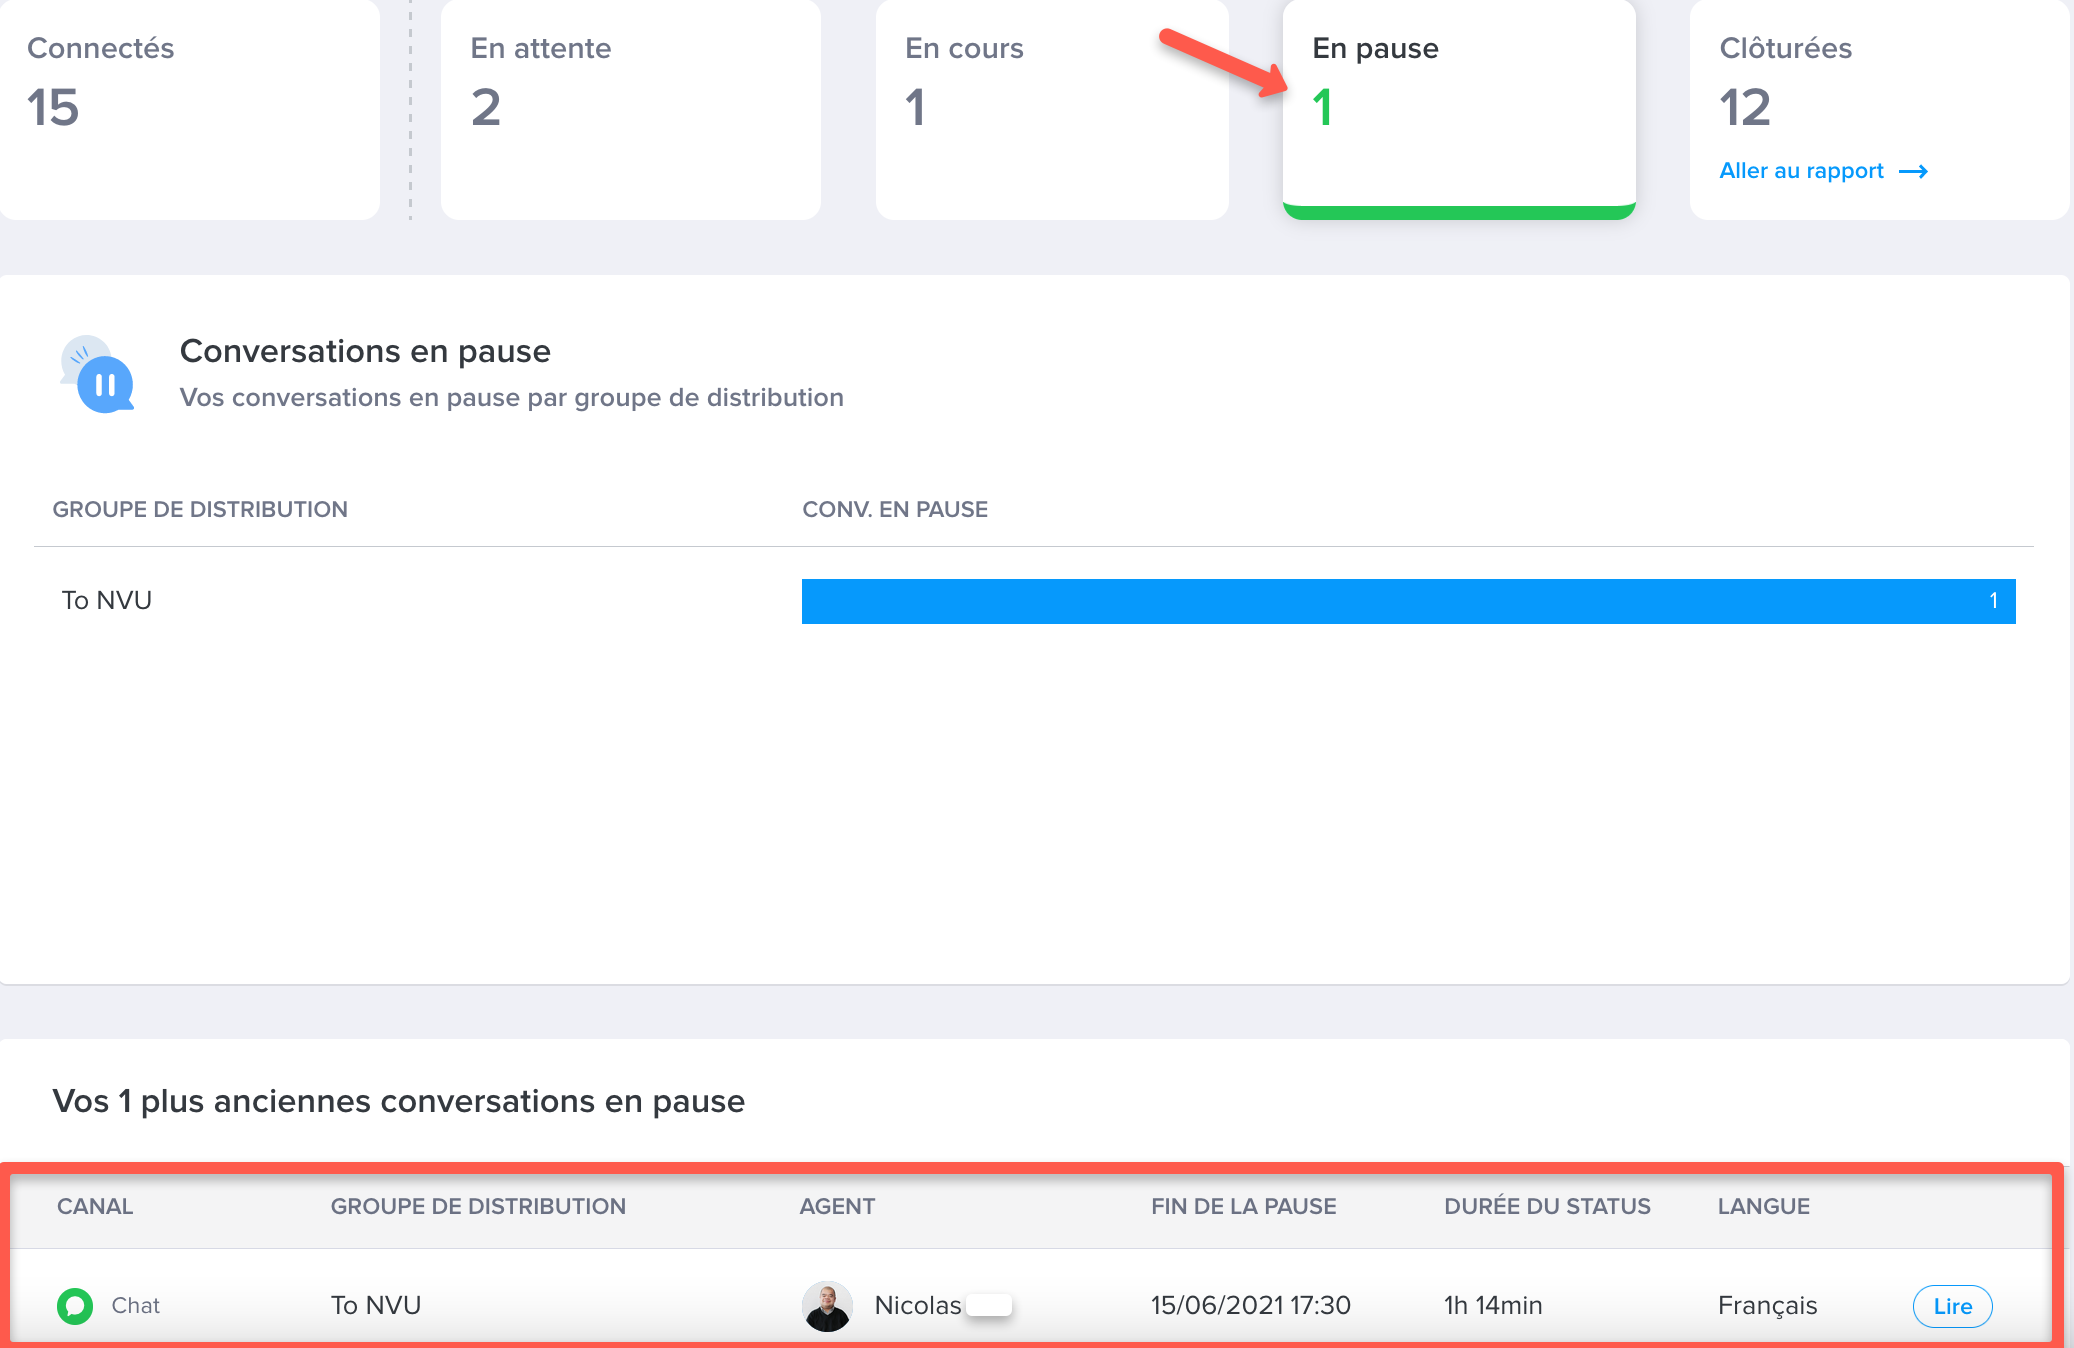
Task: Click the paused conversations chat bubble icon
Action: tap(98, 375)
